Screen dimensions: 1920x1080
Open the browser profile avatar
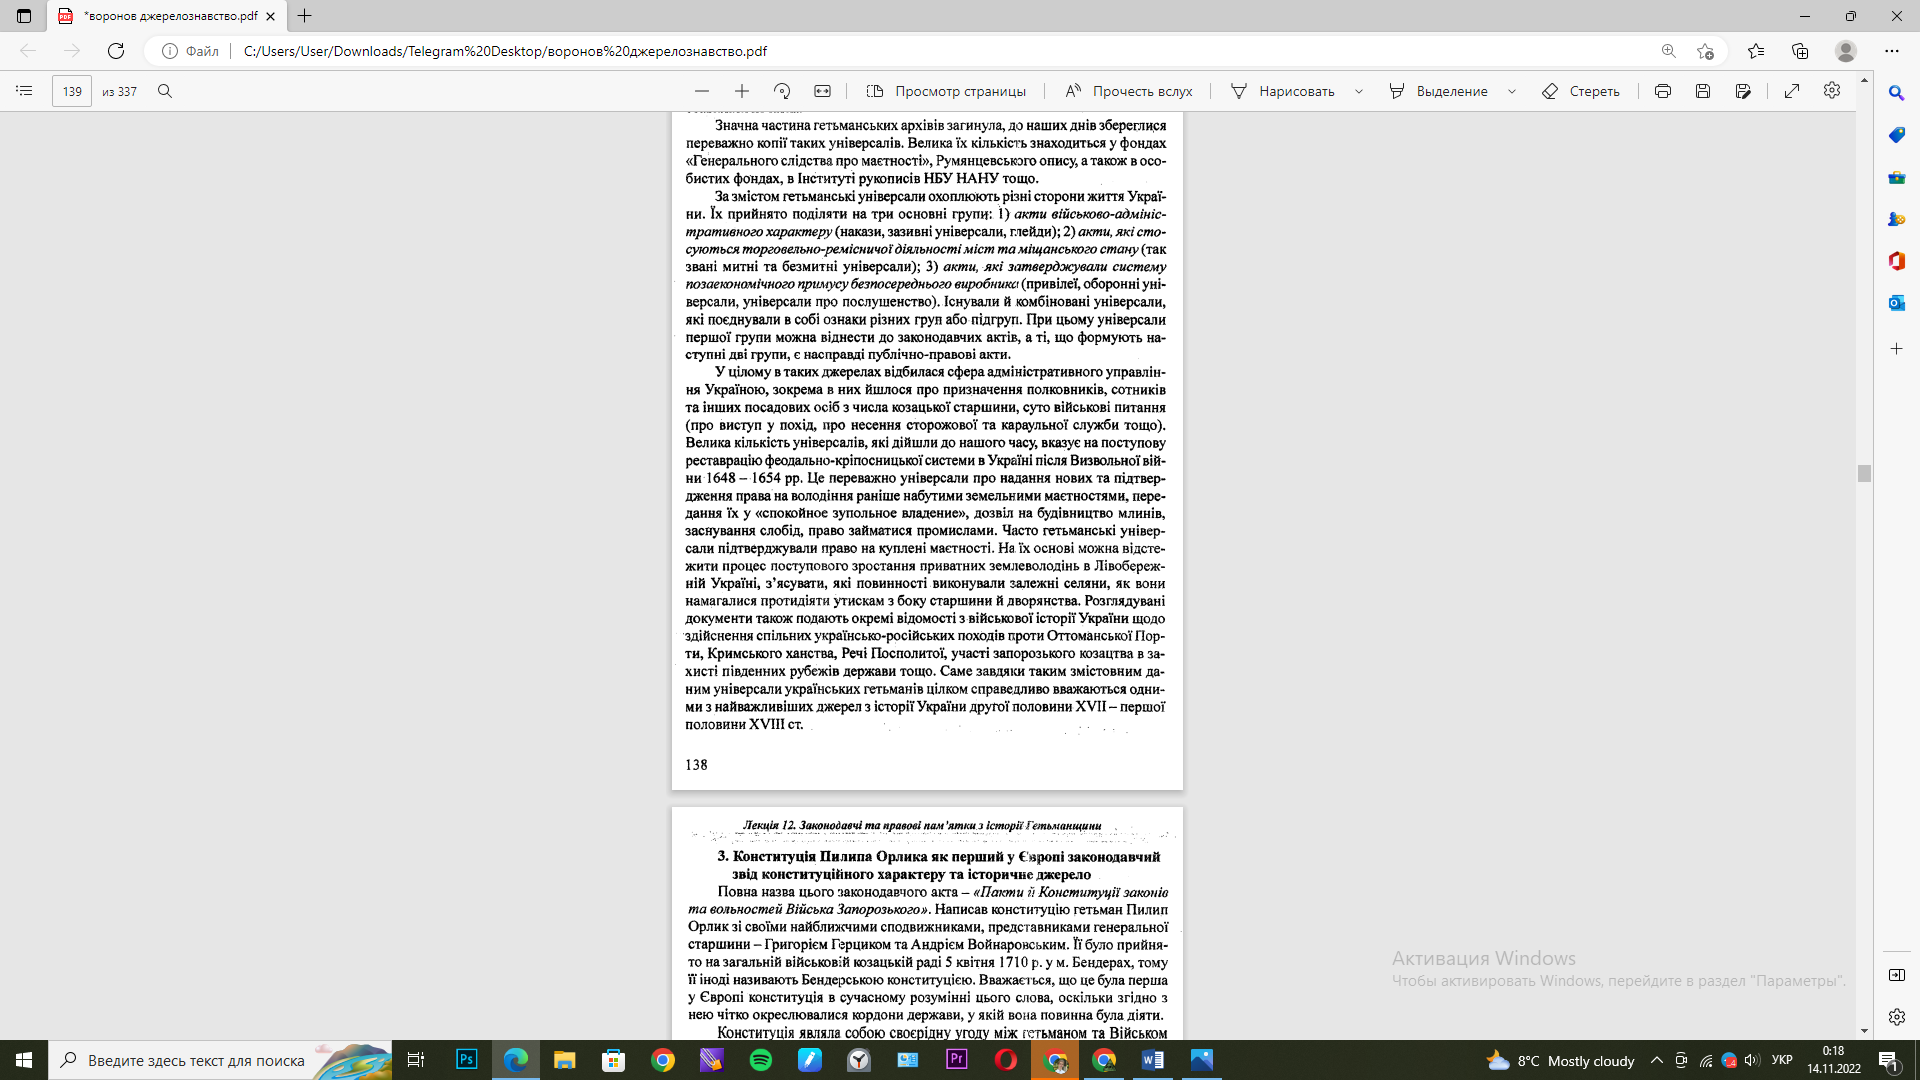pyautogui.click(x=1846, y=51)
